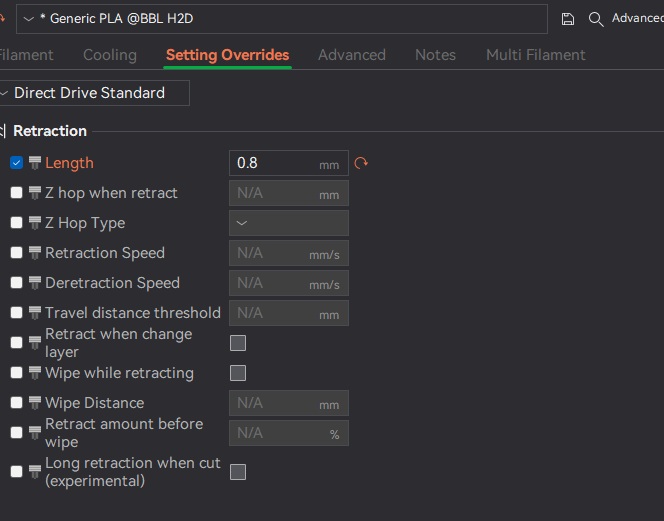Open the Multi Filament tab
The width and height of the screenshot is (664, 521).
click(535, 55)
